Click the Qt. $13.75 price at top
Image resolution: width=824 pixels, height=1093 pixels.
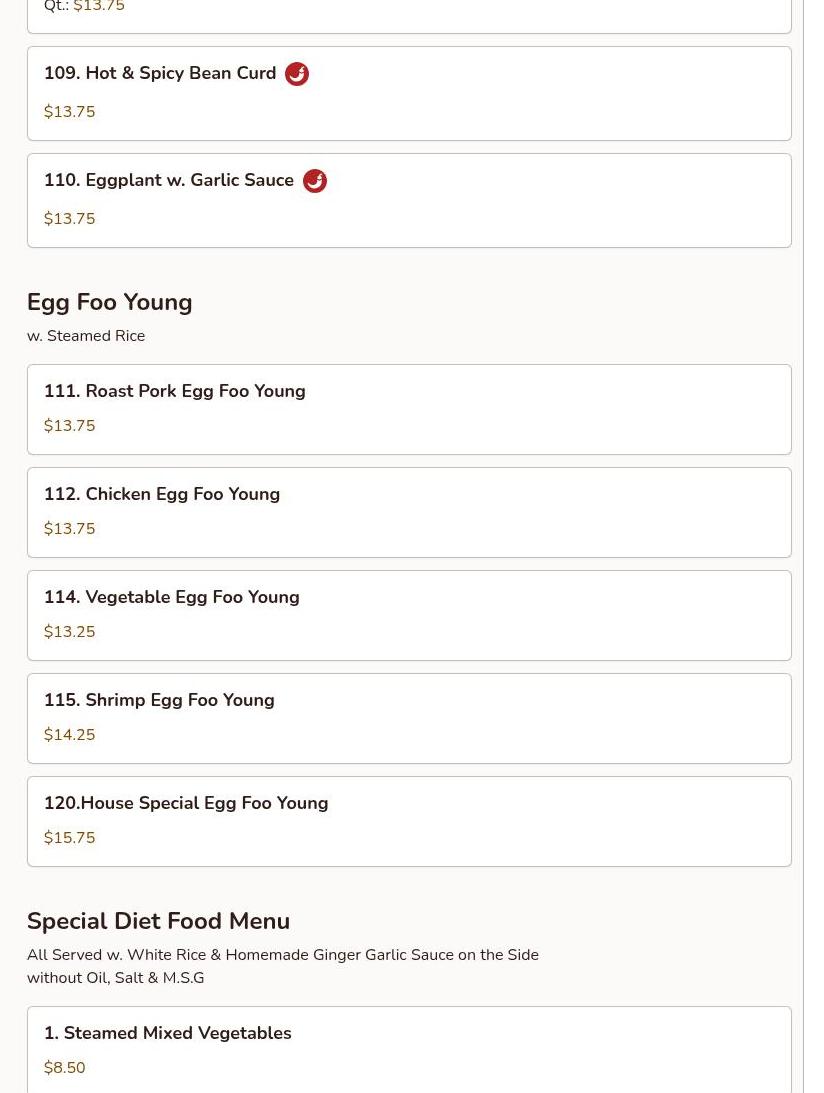pyautogui.click(x=84, y=6)
